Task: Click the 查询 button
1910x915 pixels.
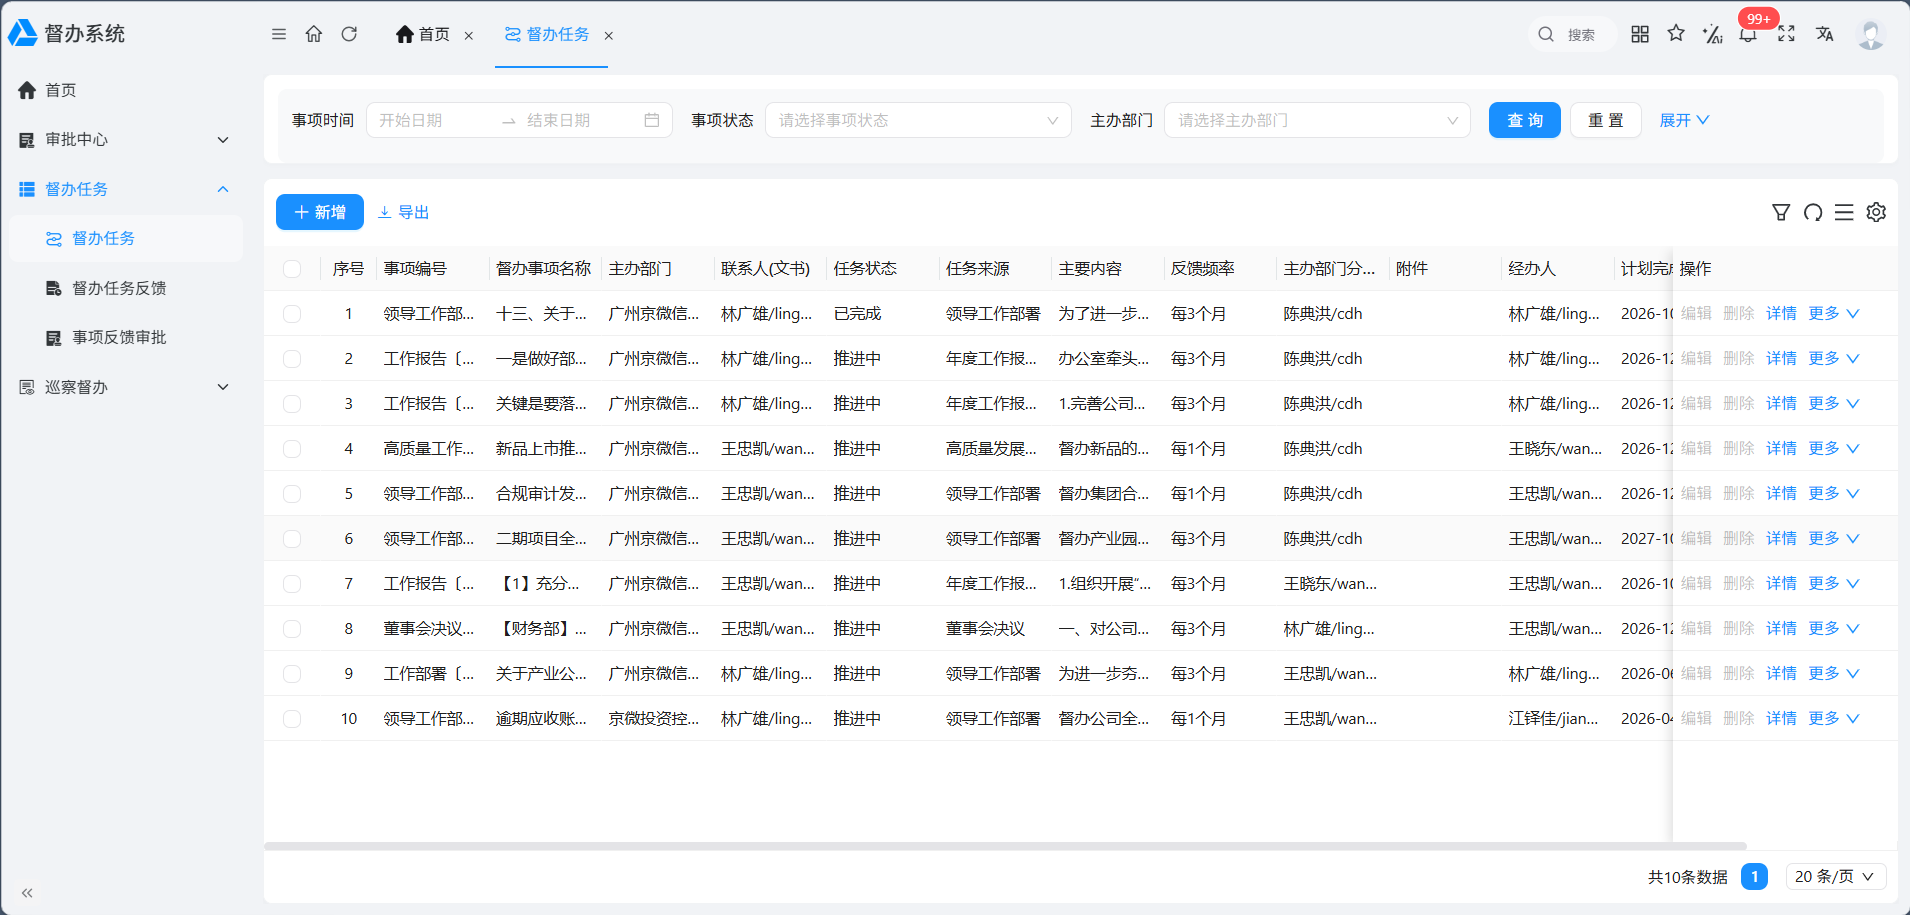Action: 1524,120
